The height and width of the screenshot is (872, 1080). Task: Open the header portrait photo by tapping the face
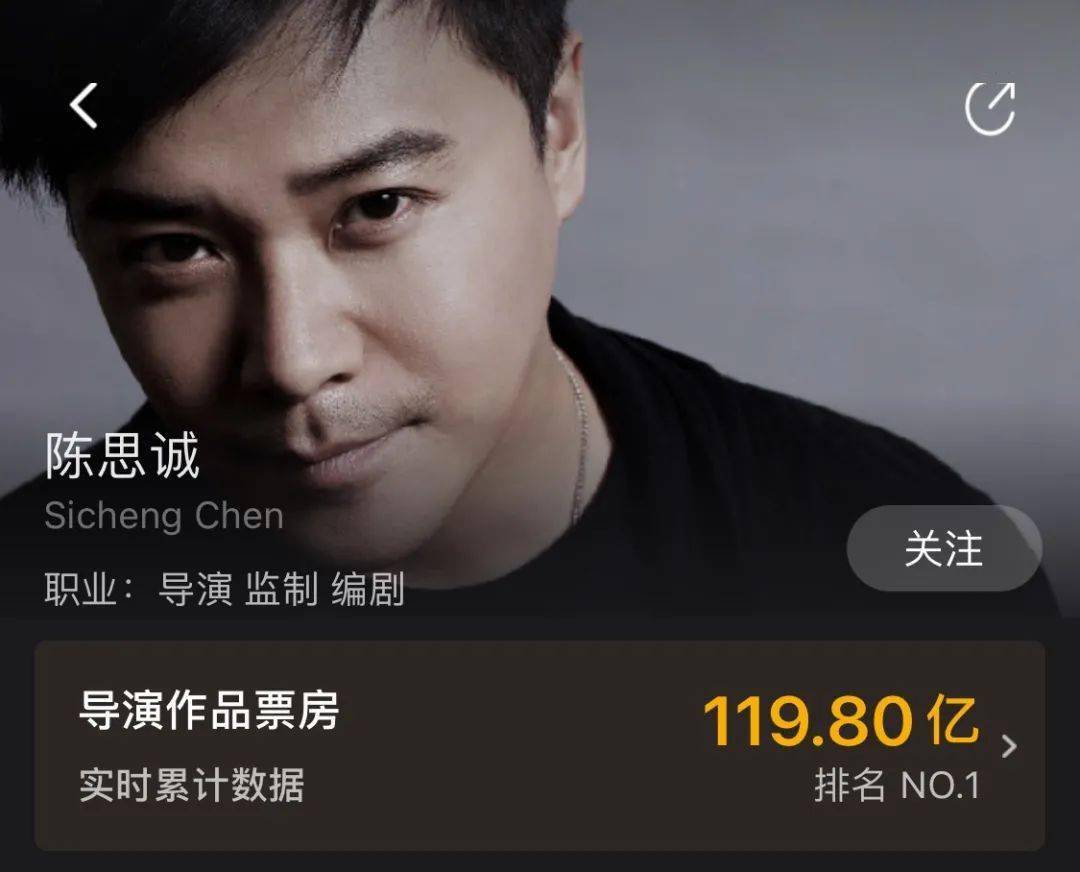324,276
